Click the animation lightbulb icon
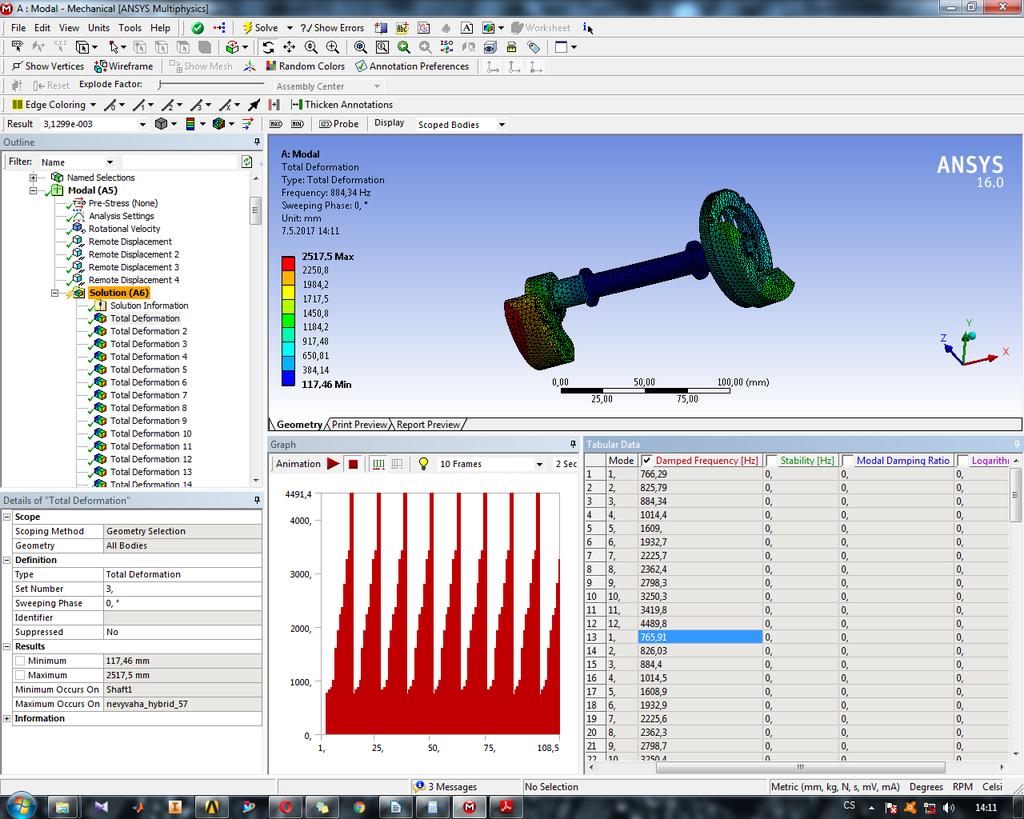The image size is (1024, 819). click(x=423, y=464)
